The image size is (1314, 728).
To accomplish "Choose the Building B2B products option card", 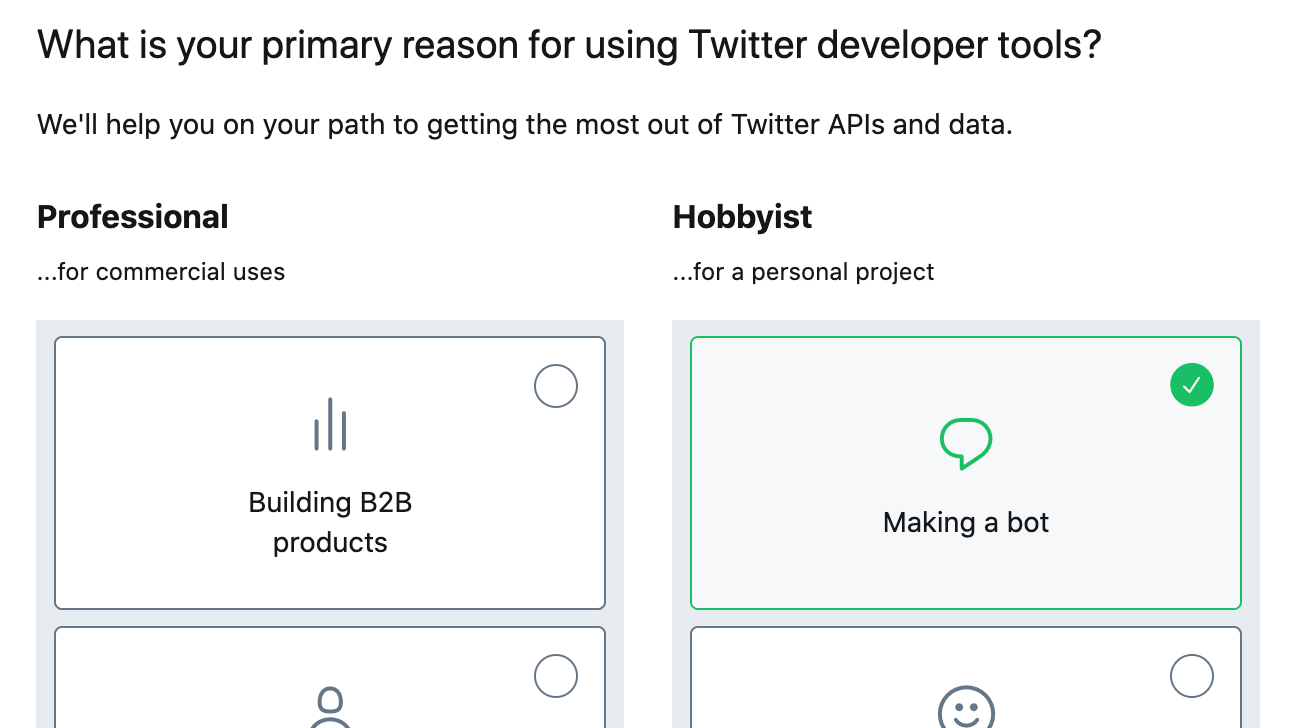I will [330, 473].
